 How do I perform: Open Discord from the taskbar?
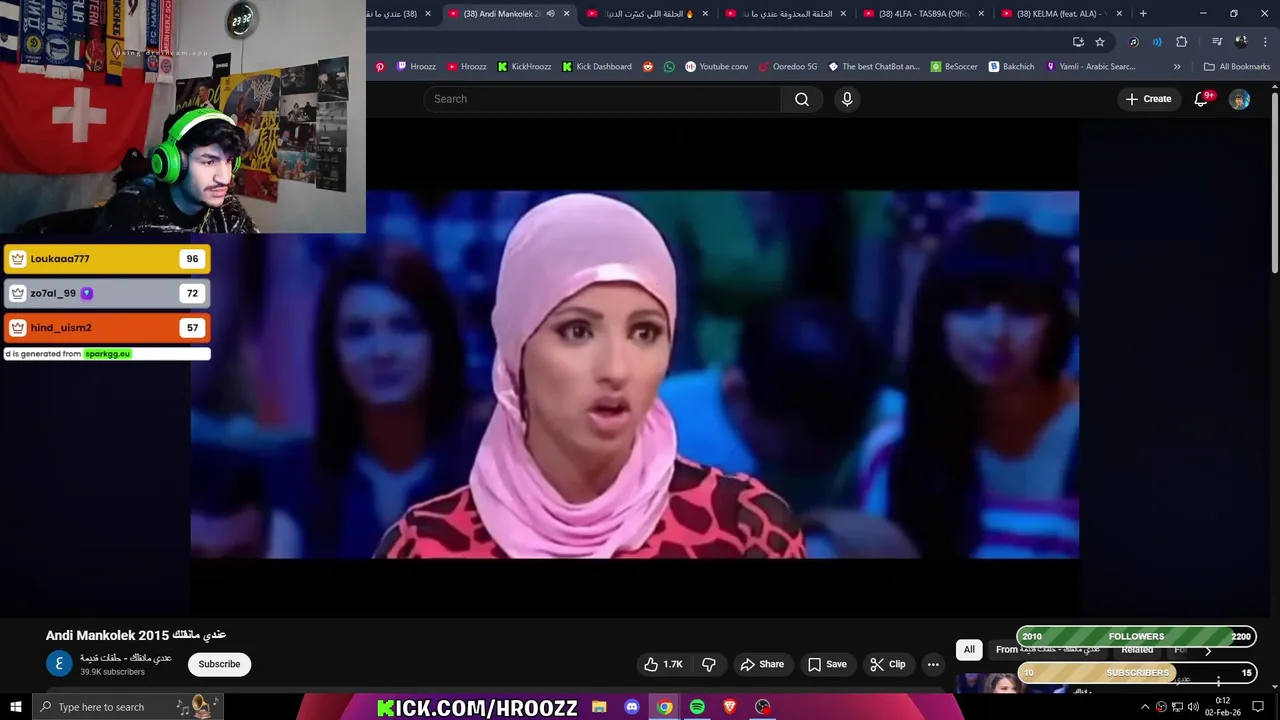click(x=632, y=707)
